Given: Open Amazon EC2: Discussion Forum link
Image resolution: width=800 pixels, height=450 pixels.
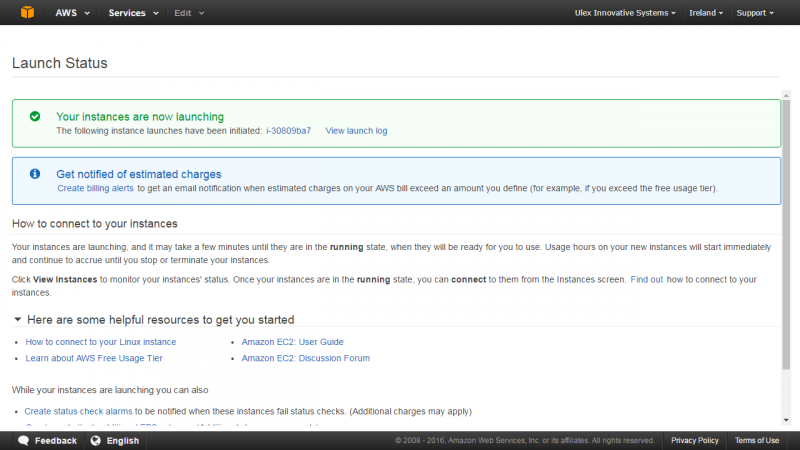Looking at the screenshot, I should coord(306,358).
